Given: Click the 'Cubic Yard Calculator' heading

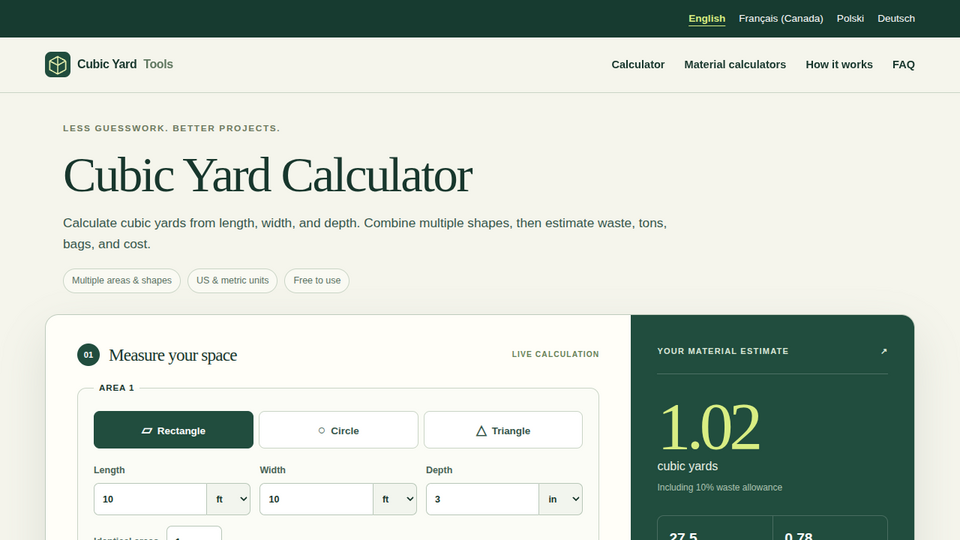Looking at the screenshot, I should pos(268,175).
